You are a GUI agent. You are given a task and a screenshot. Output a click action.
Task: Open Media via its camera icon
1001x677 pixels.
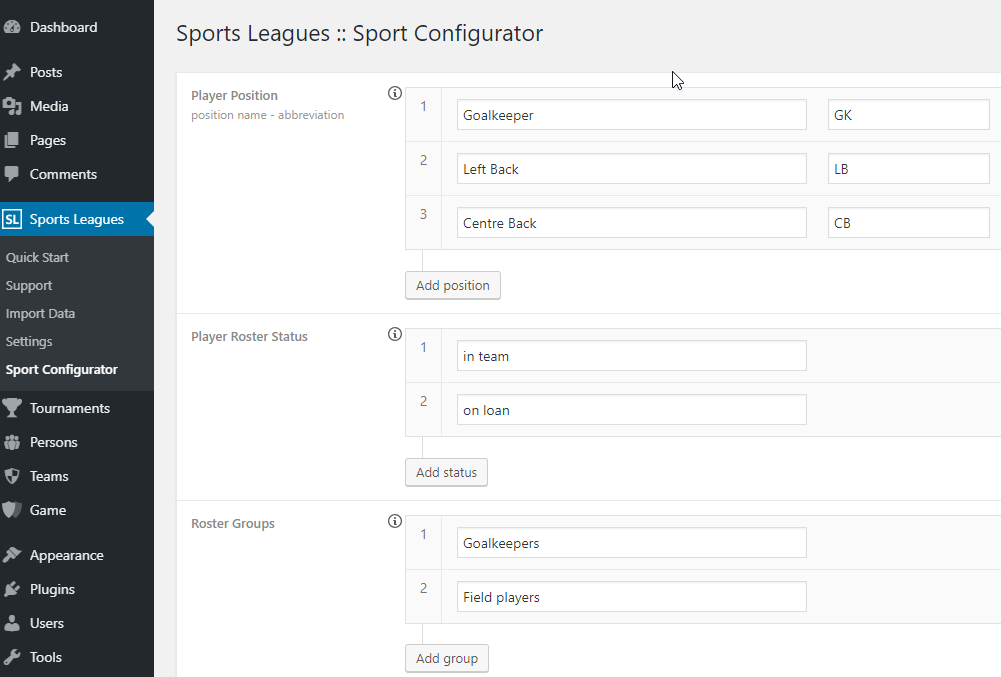click(12, 107)
